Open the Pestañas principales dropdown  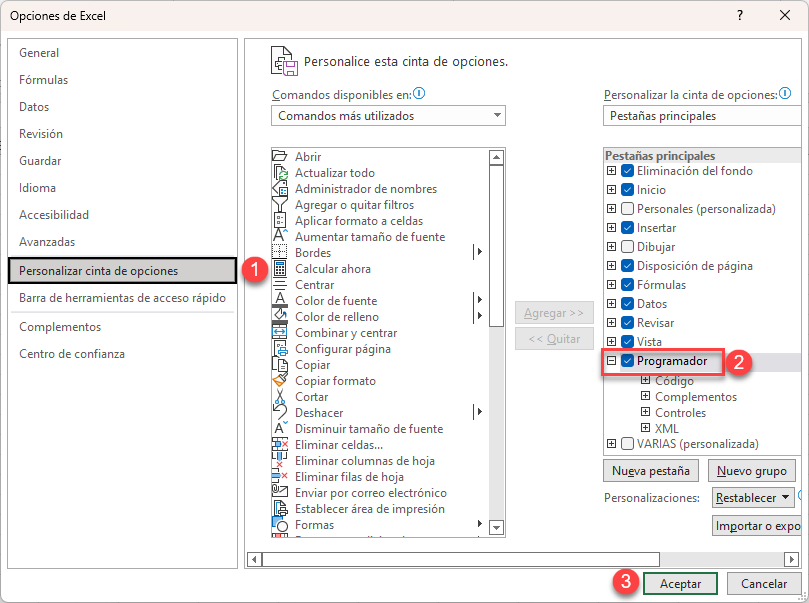click(x=702, y=116)
